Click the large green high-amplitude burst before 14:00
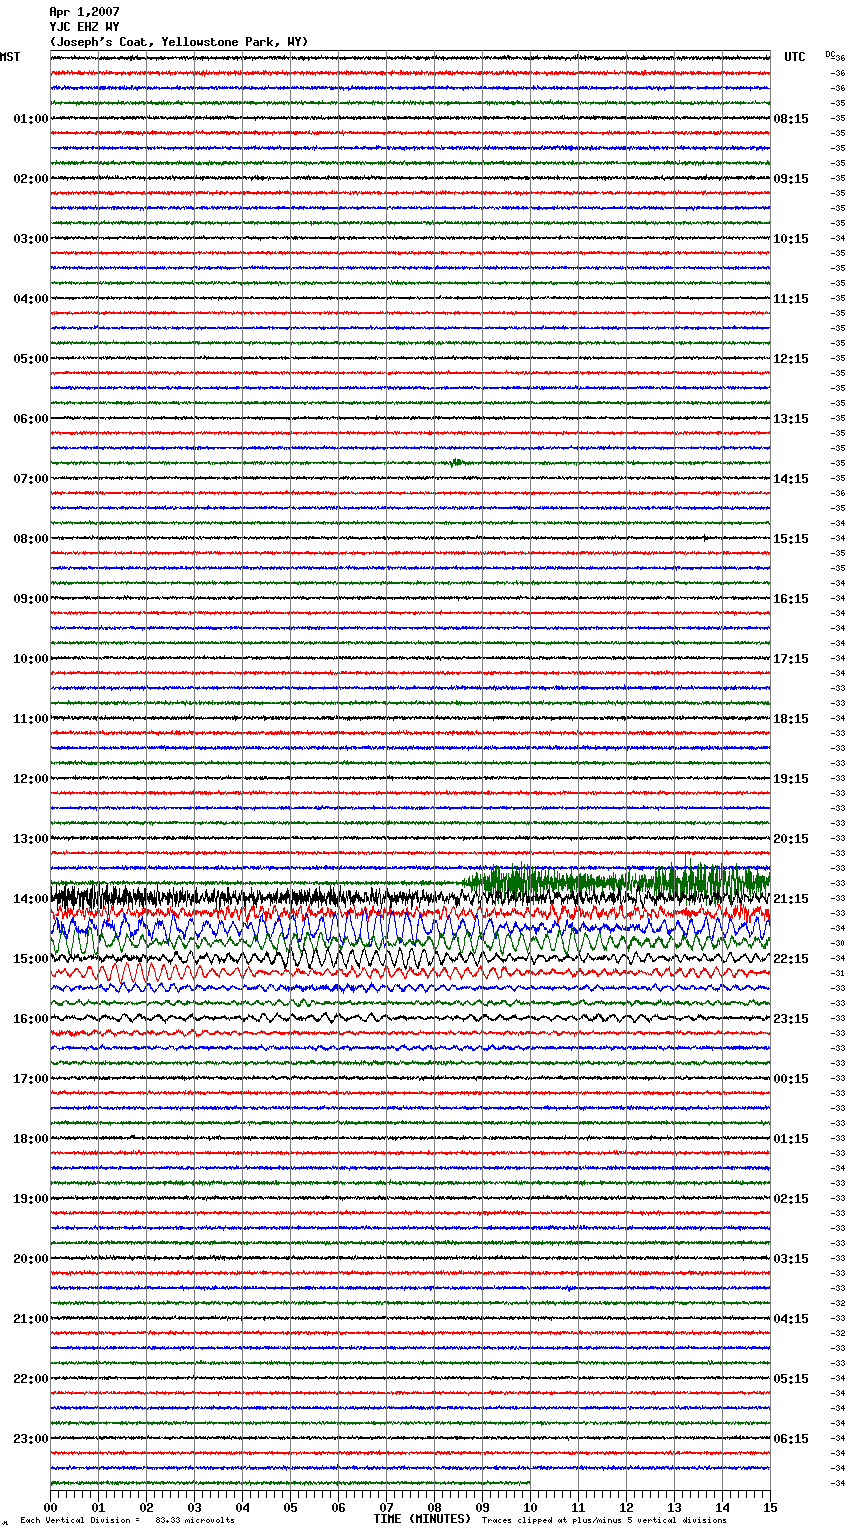The height and width of the screenshot is (1534, 850). coord(615,881)
